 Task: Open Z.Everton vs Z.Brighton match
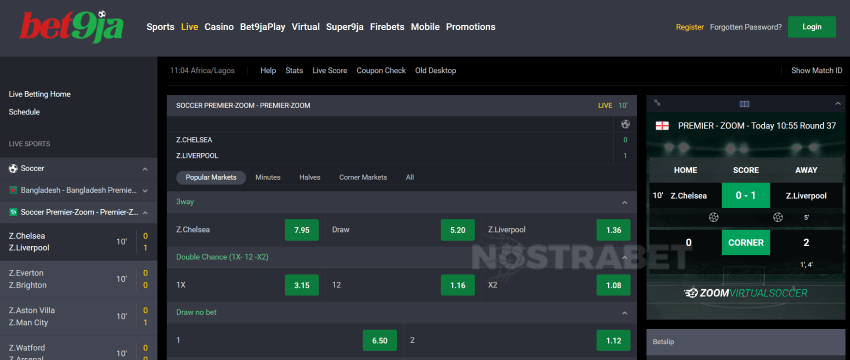coord(79,279)
